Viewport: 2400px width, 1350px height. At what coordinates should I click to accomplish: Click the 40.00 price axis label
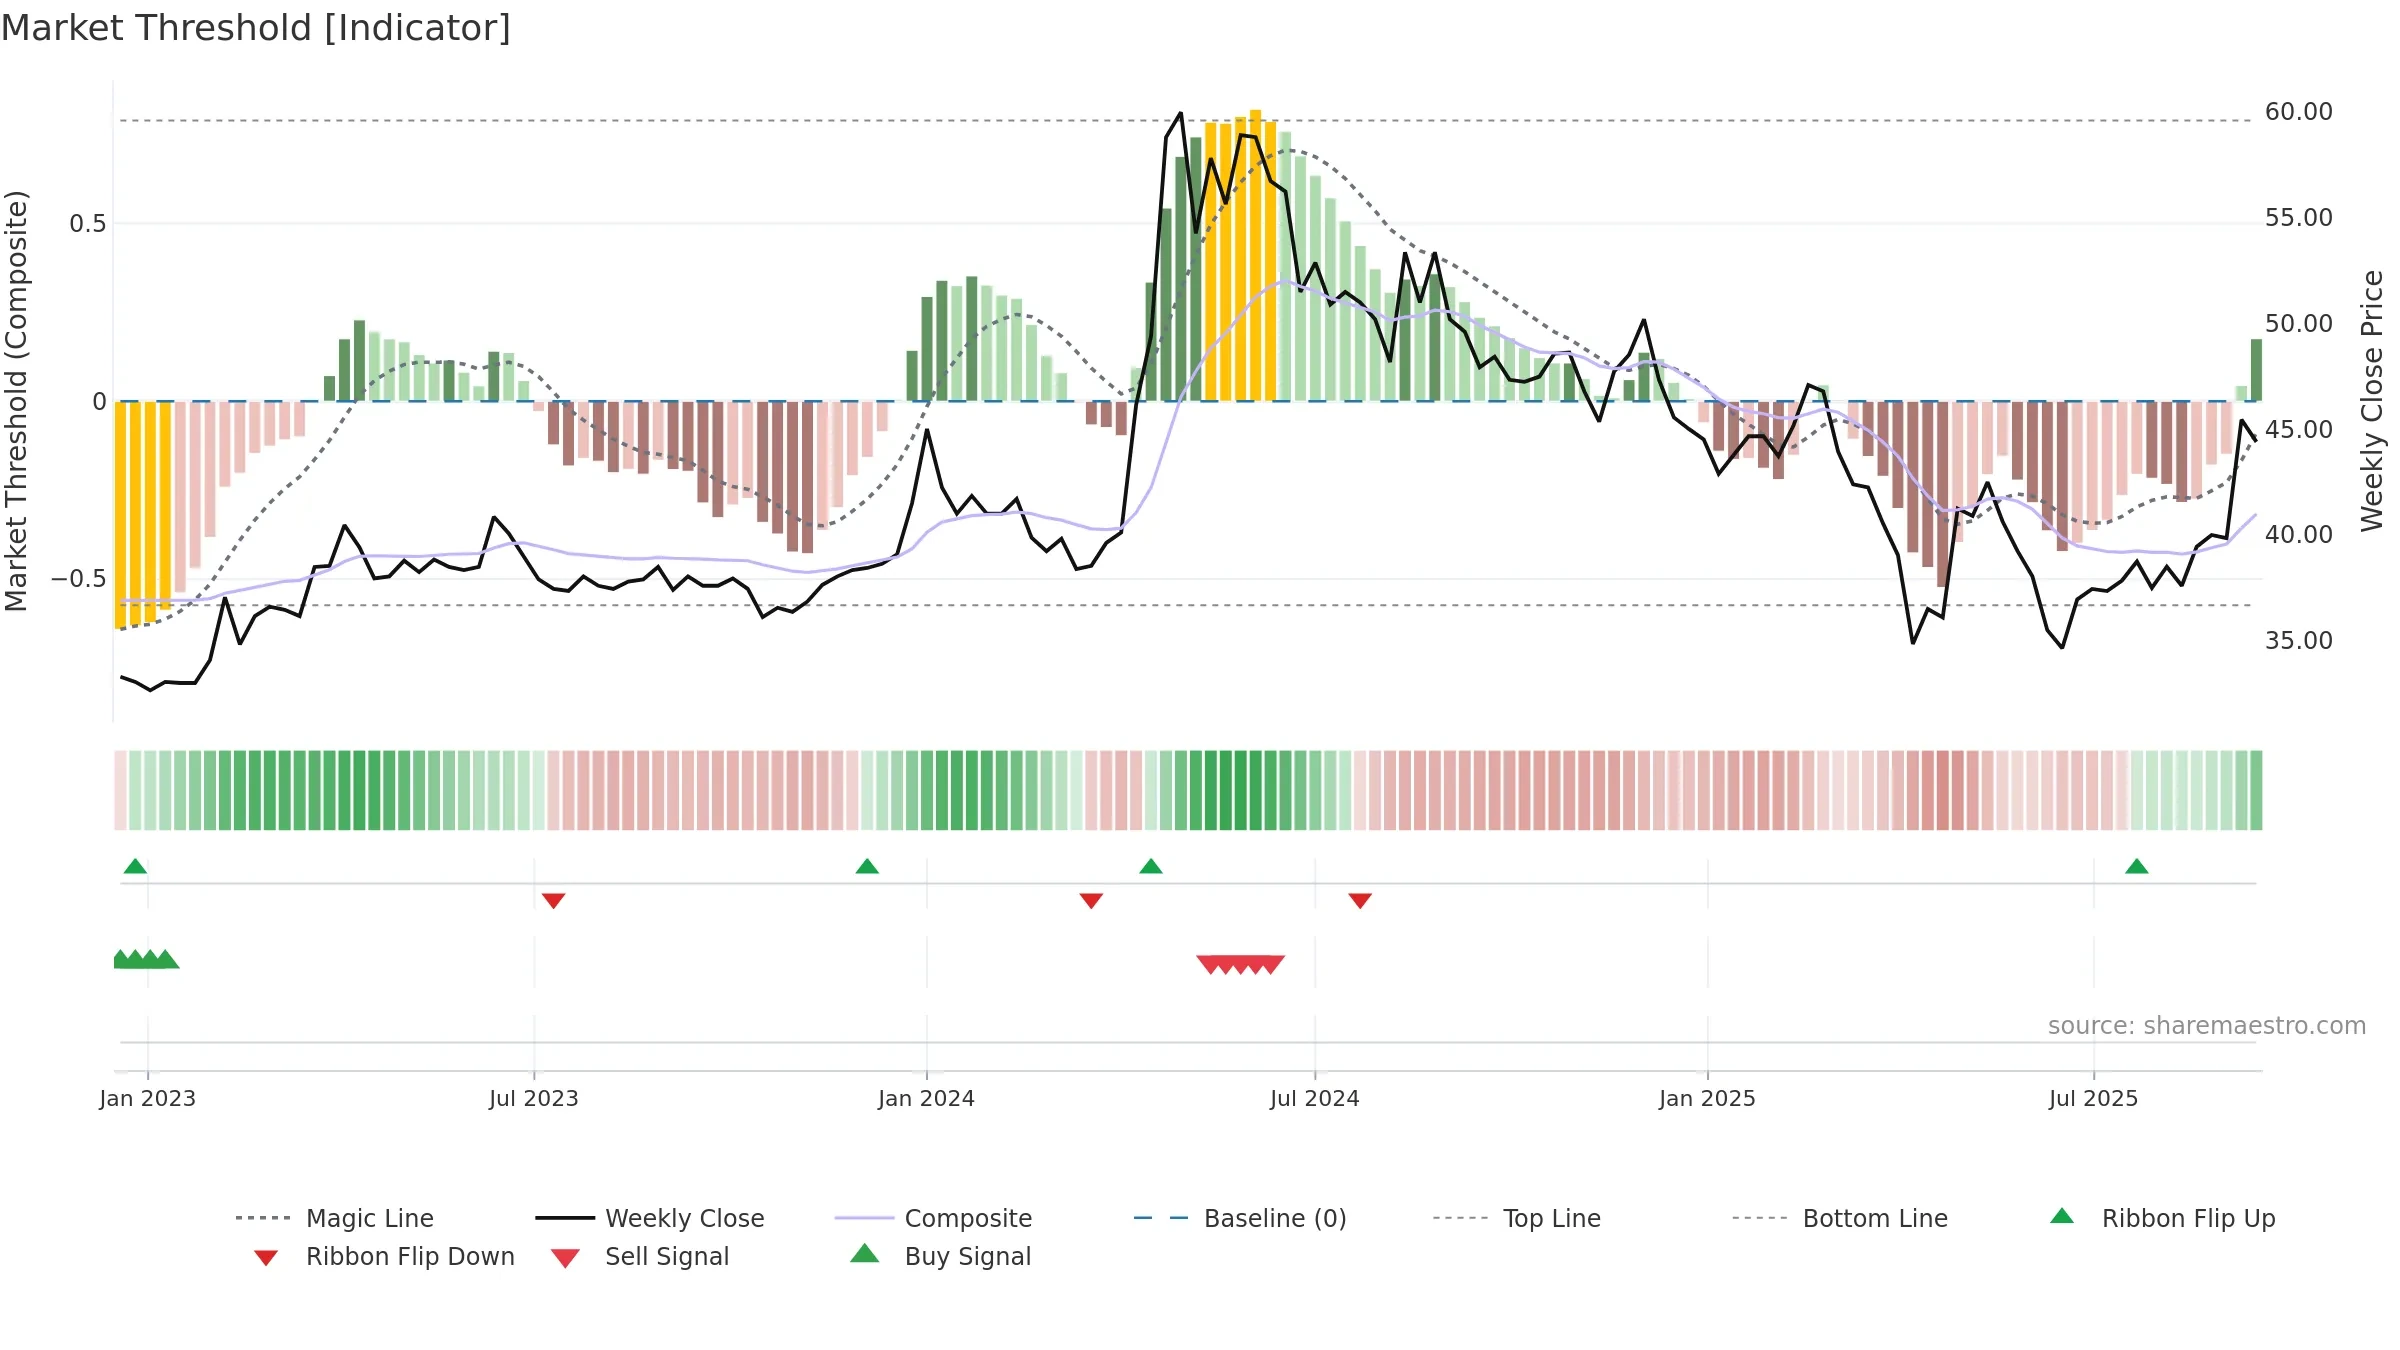tap(2299, 535)
